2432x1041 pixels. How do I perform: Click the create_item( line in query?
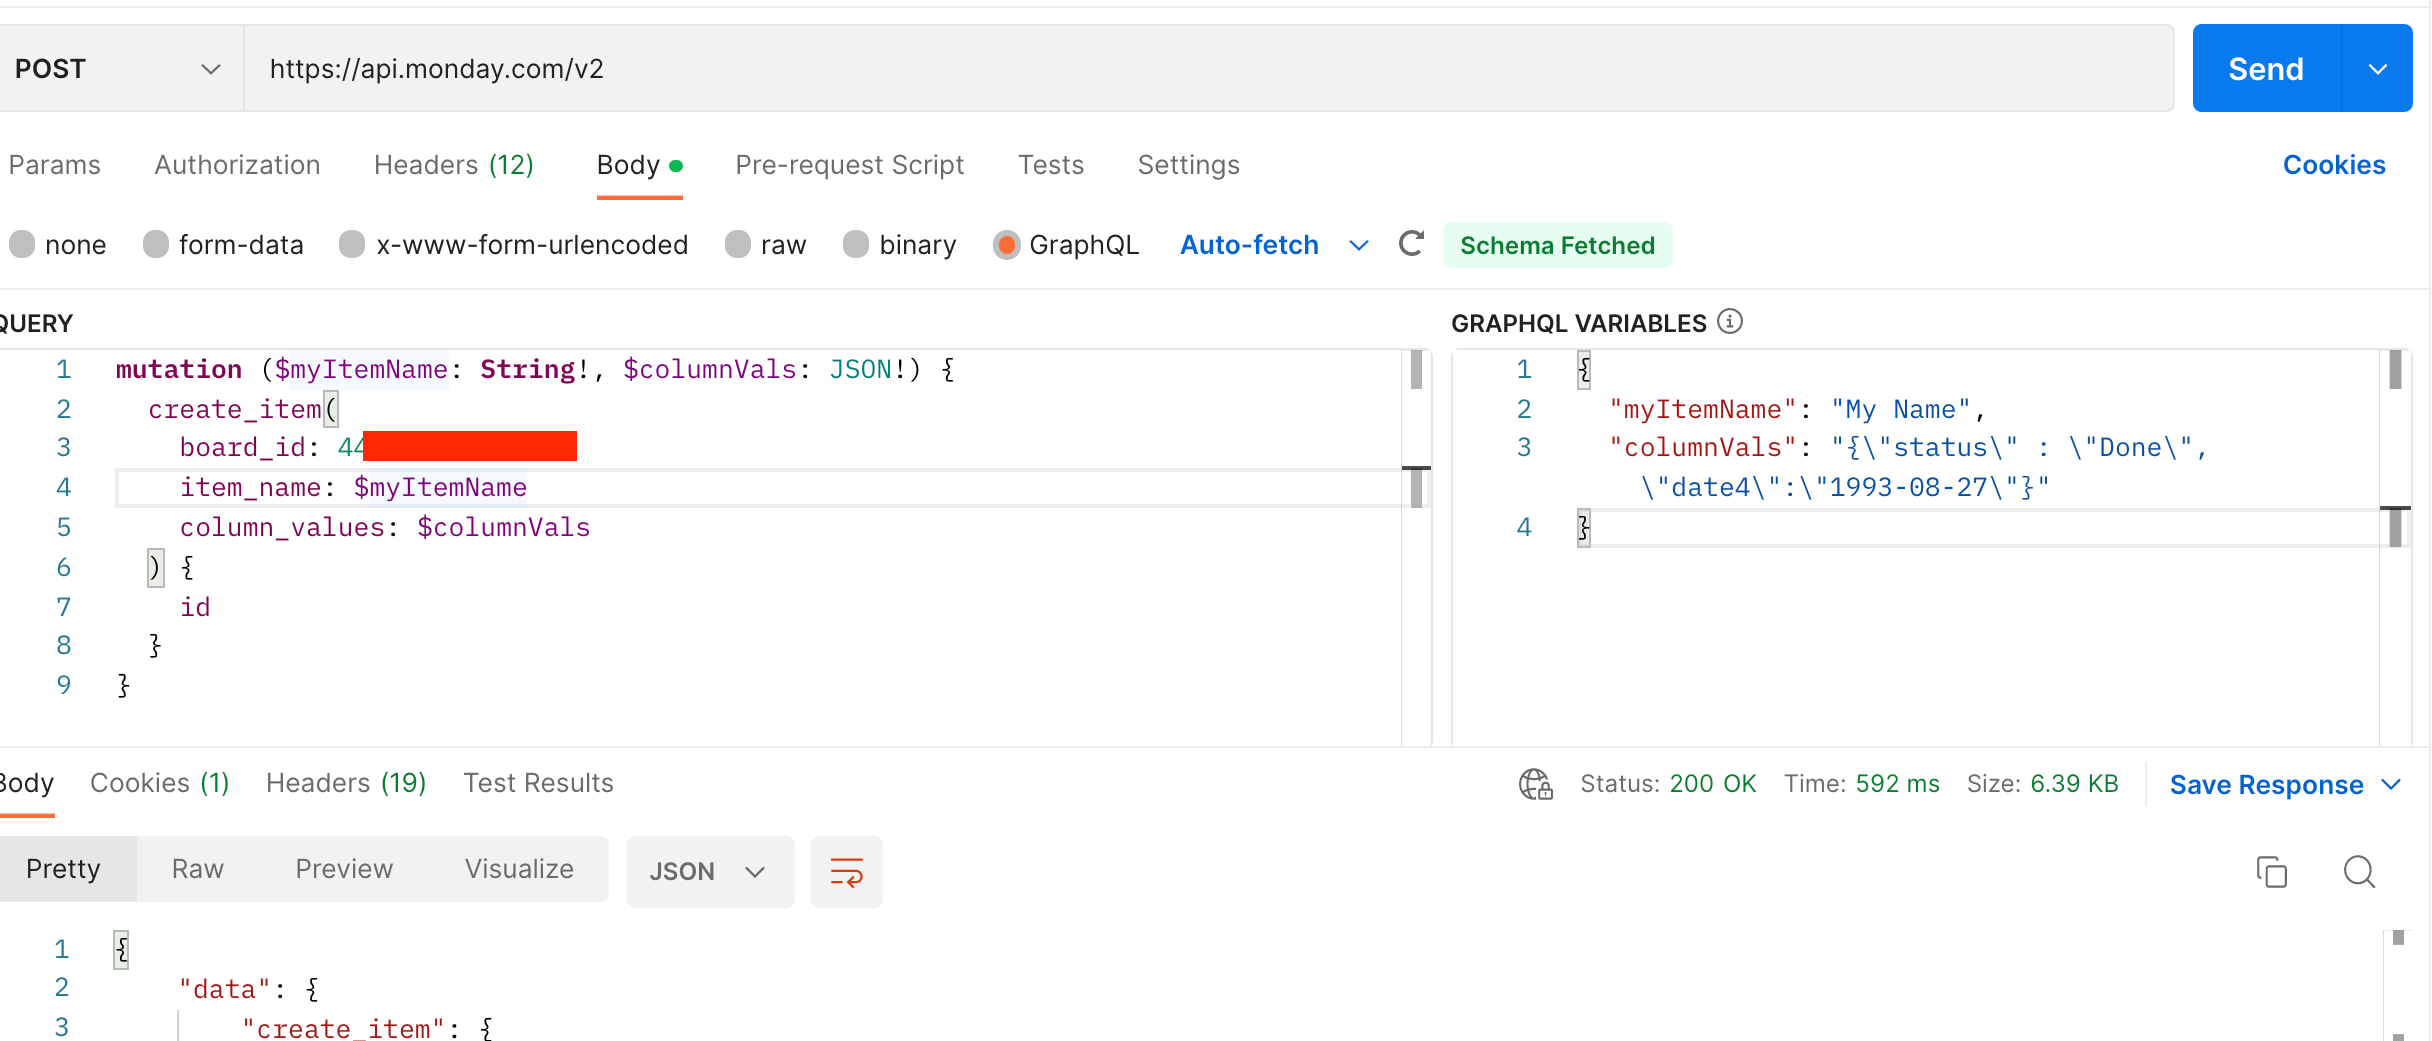tap(244, 409)
